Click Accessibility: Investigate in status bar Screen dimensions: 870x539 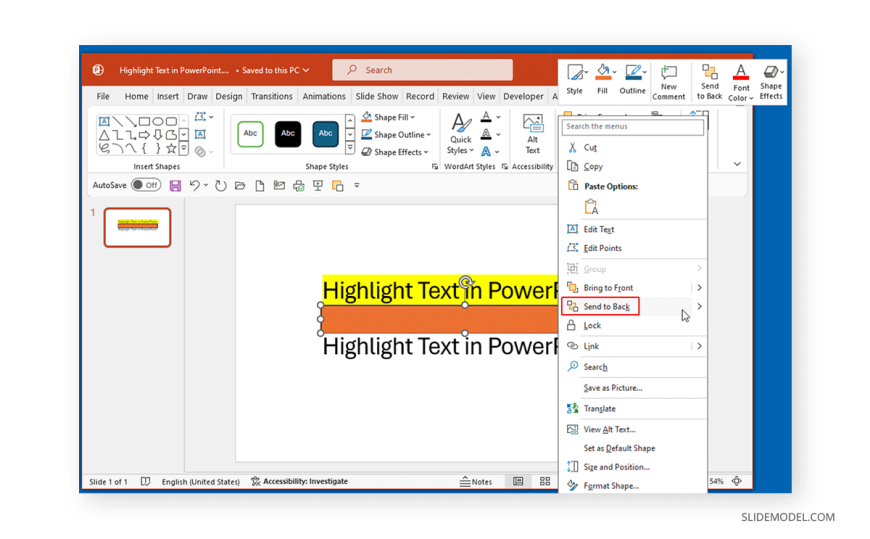(x=300, y=481)
